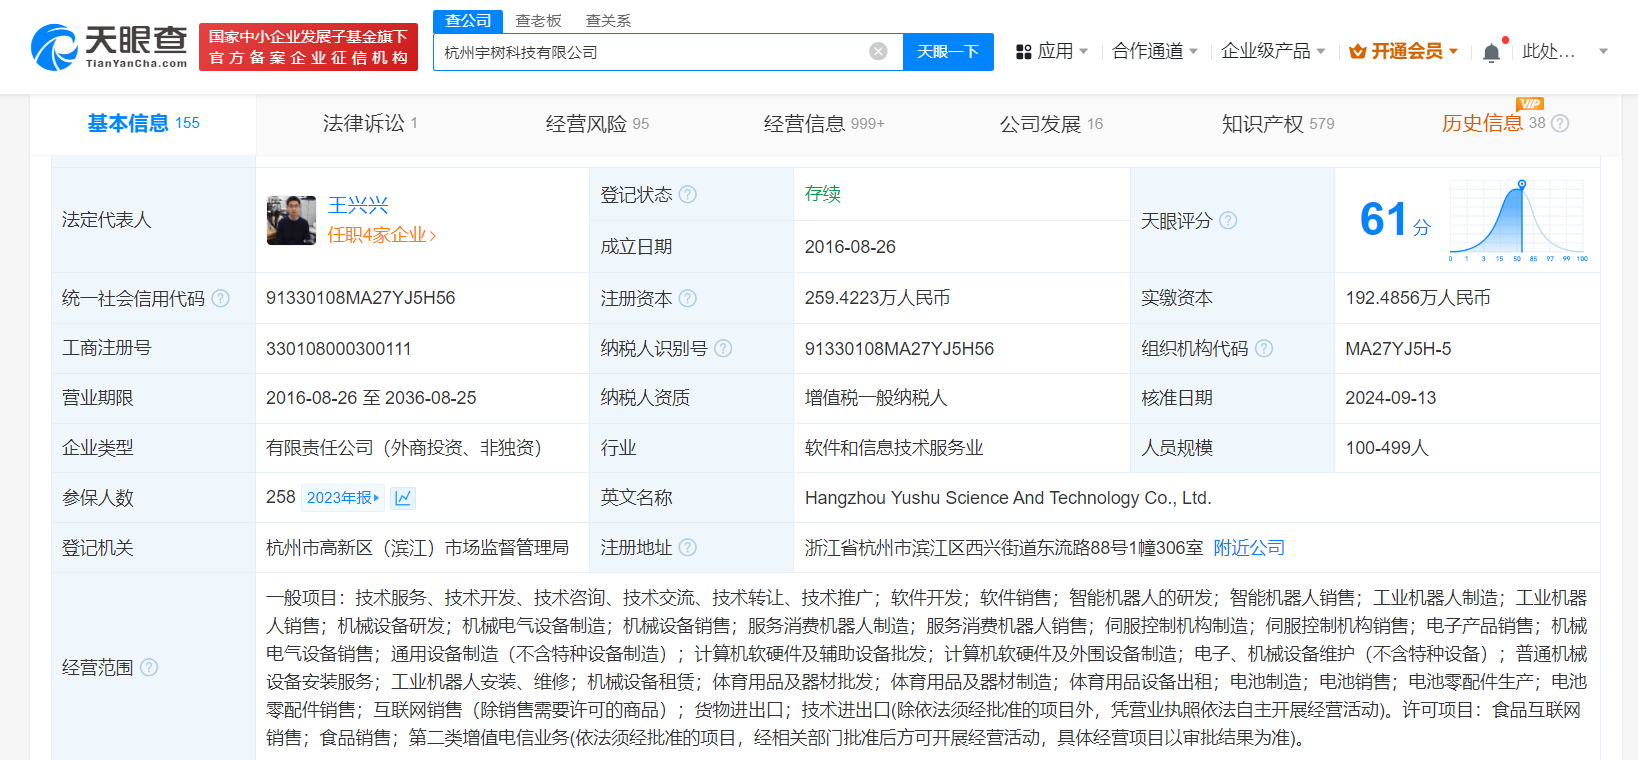Click help icon next to 登记状态
This screenshot has width=1638, height=760.
coord(688,195)
